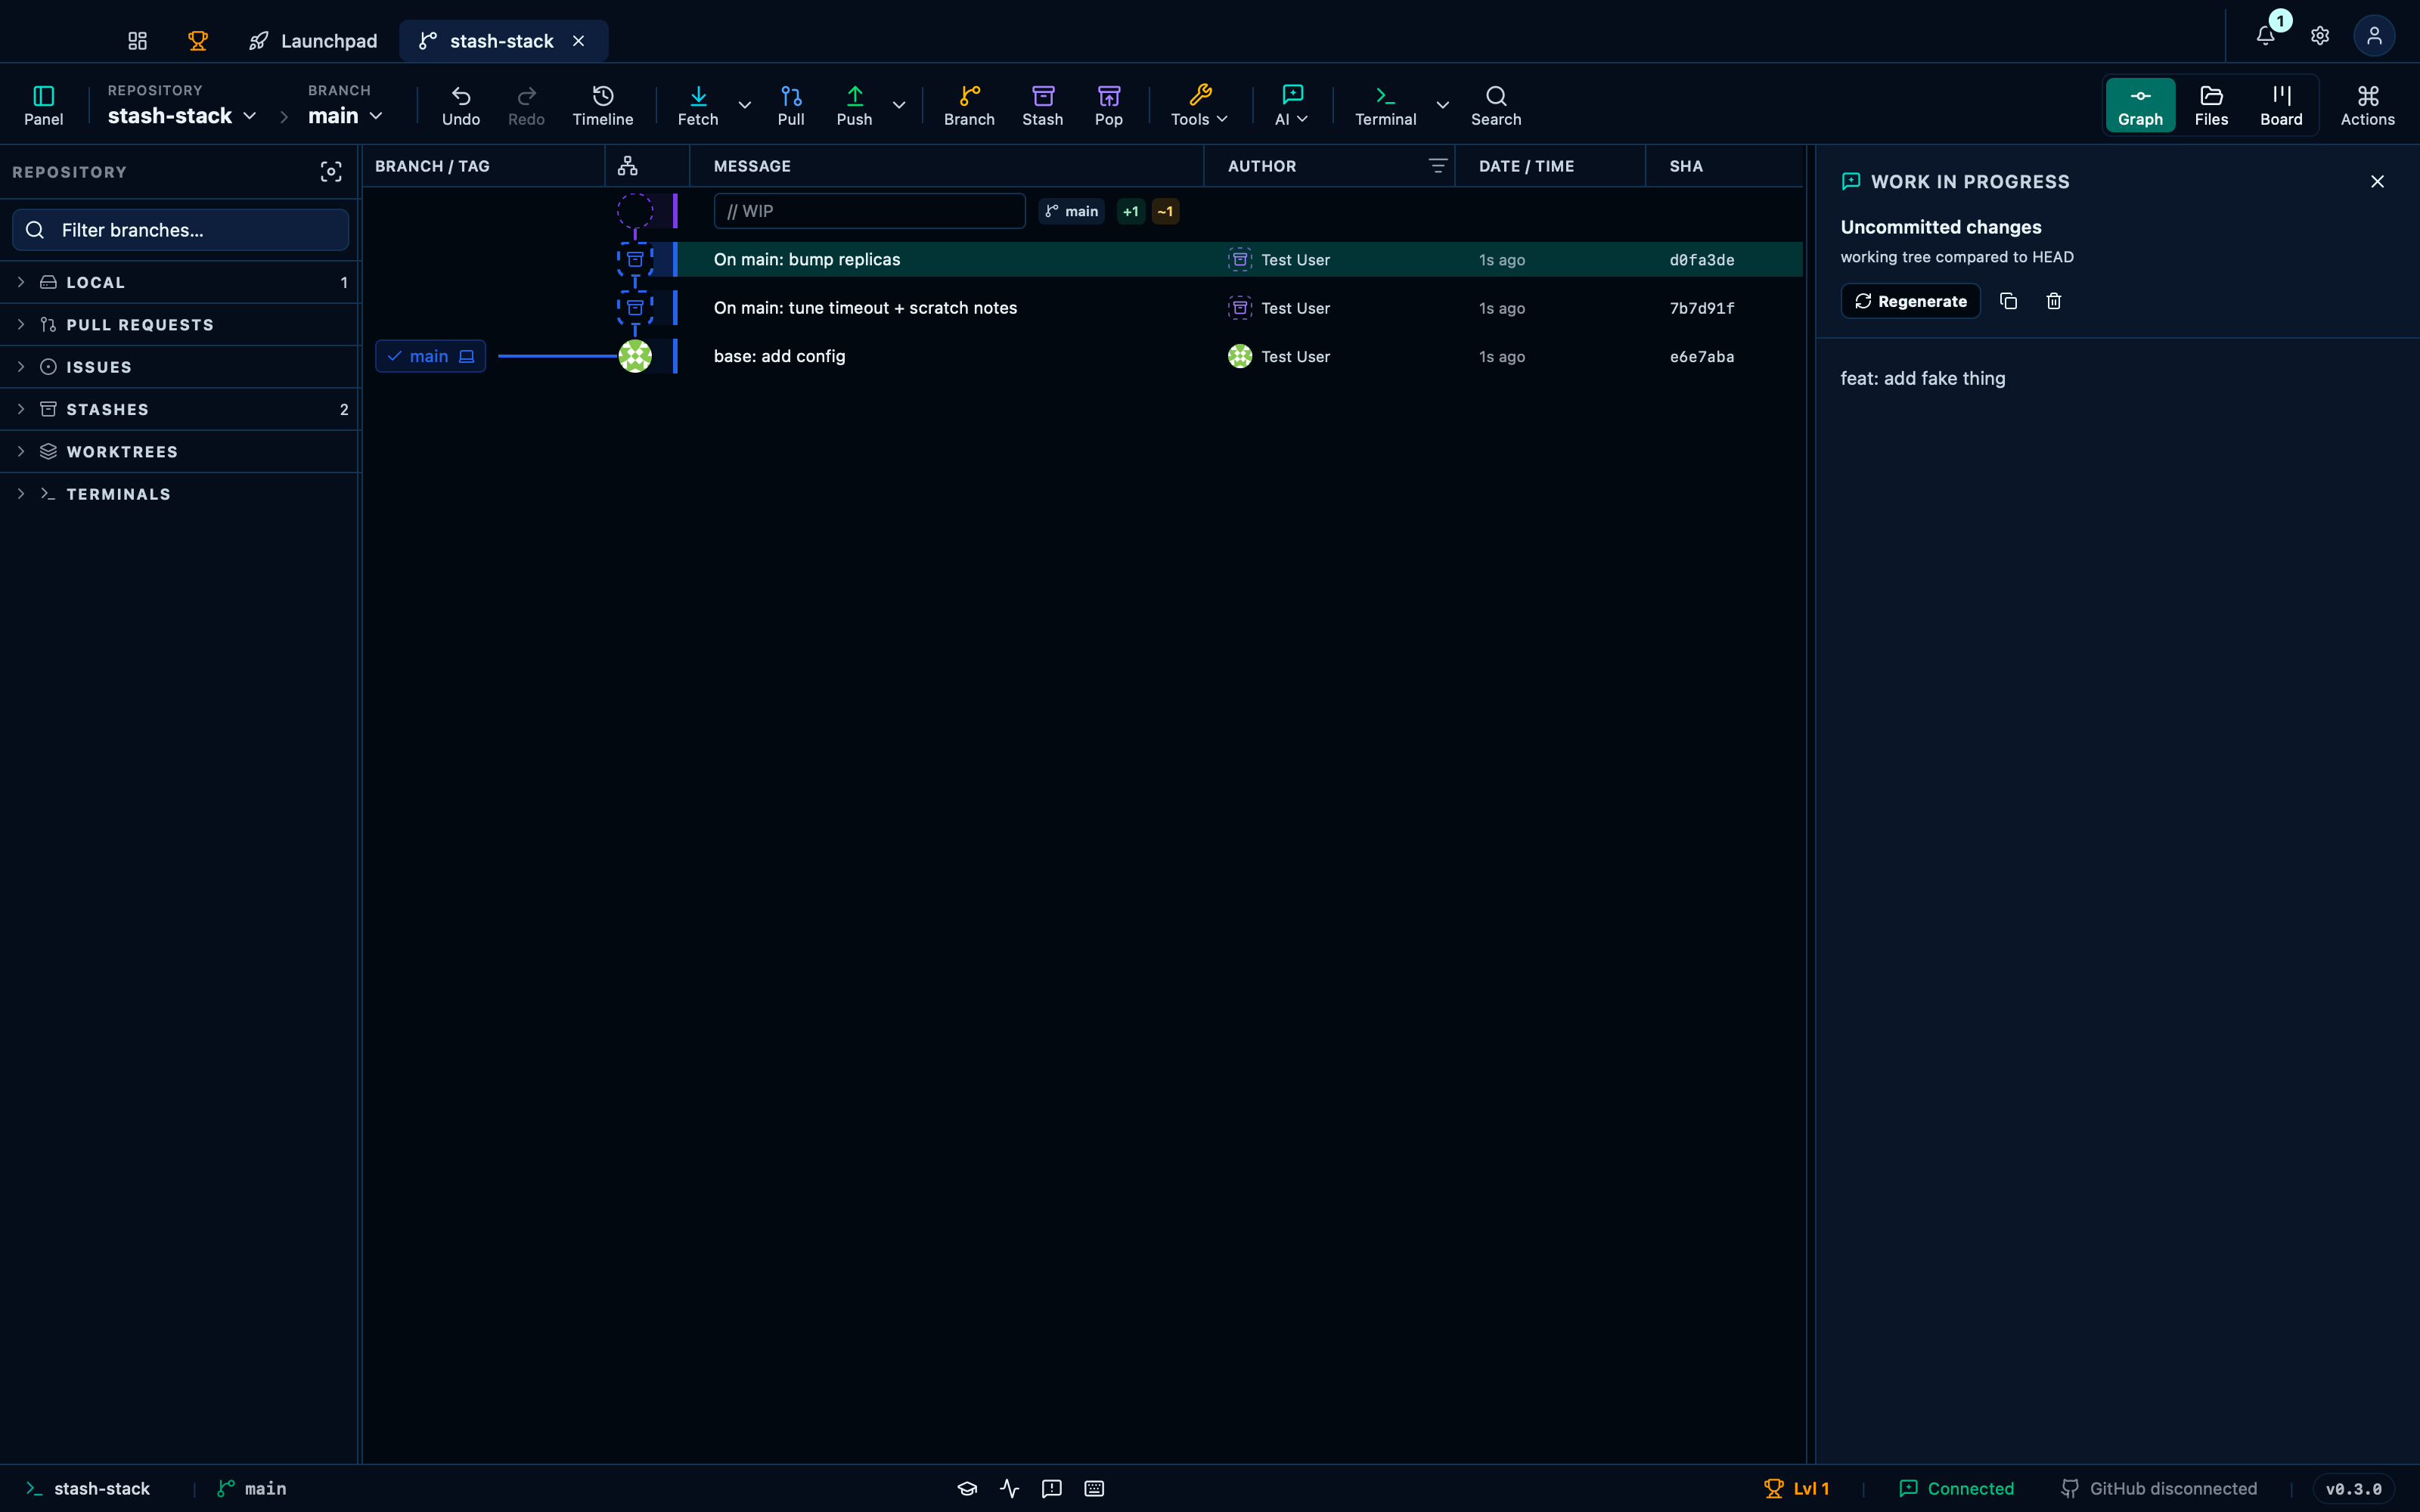Click the e6e7aba commit SHA

tap(1701, 356)
